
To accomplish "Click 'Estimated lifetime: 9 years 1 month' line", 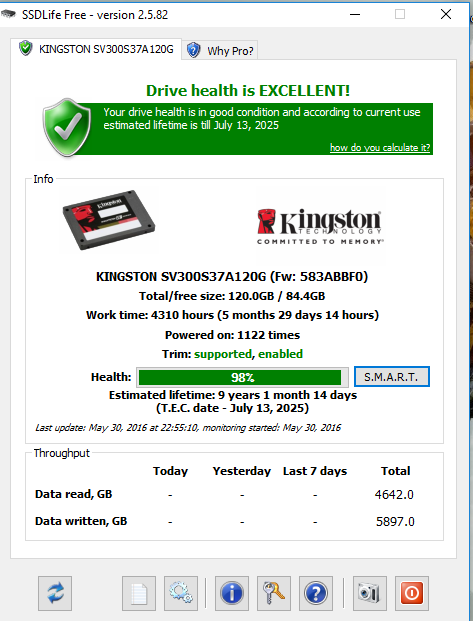I will (233, 395).
